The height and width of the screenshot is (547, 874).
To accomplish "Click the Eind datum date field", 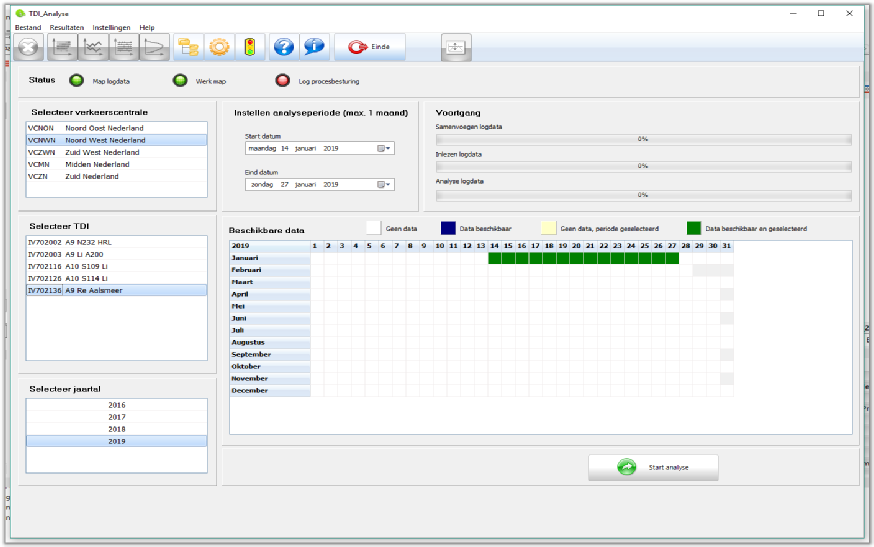I will point(319,185).
